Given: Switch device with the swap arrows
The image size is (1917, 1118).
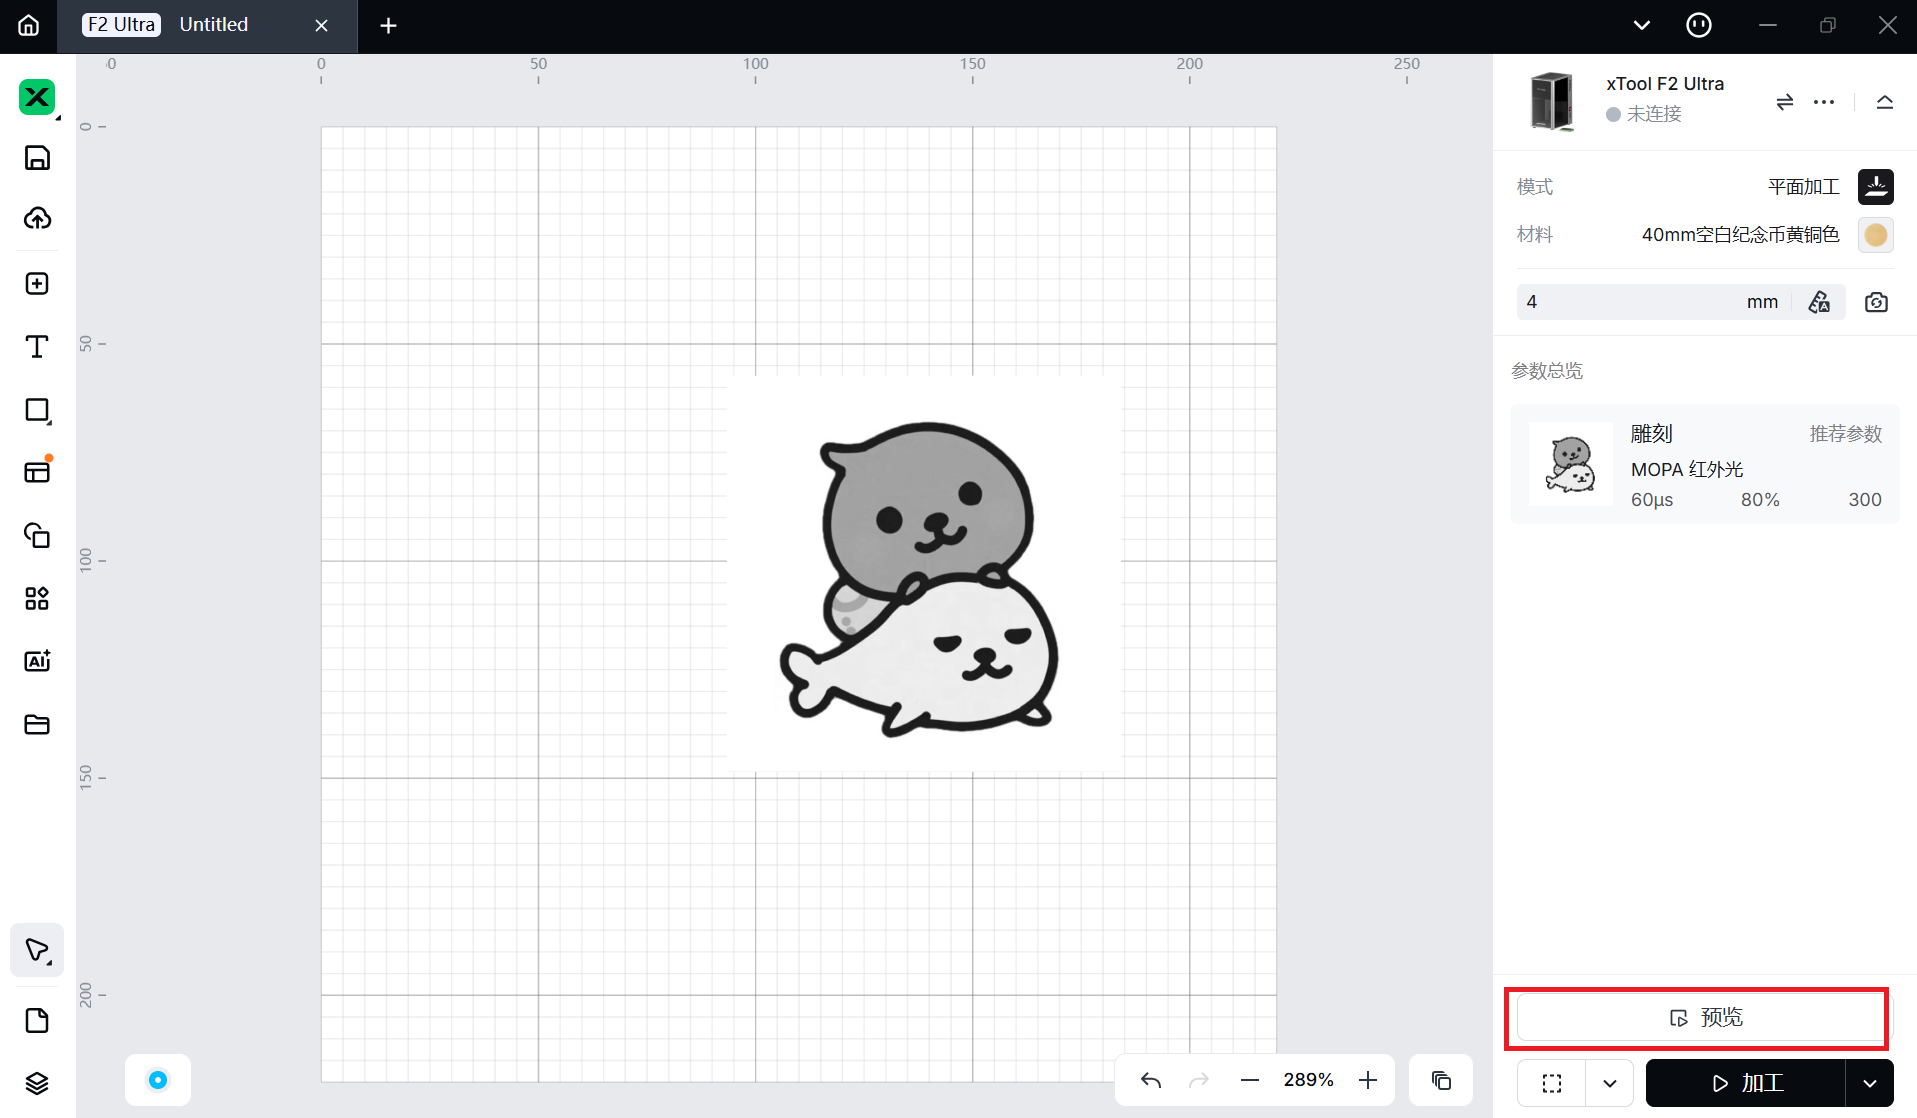Looking at the screenshot, I should click(x=1784, y=102).
